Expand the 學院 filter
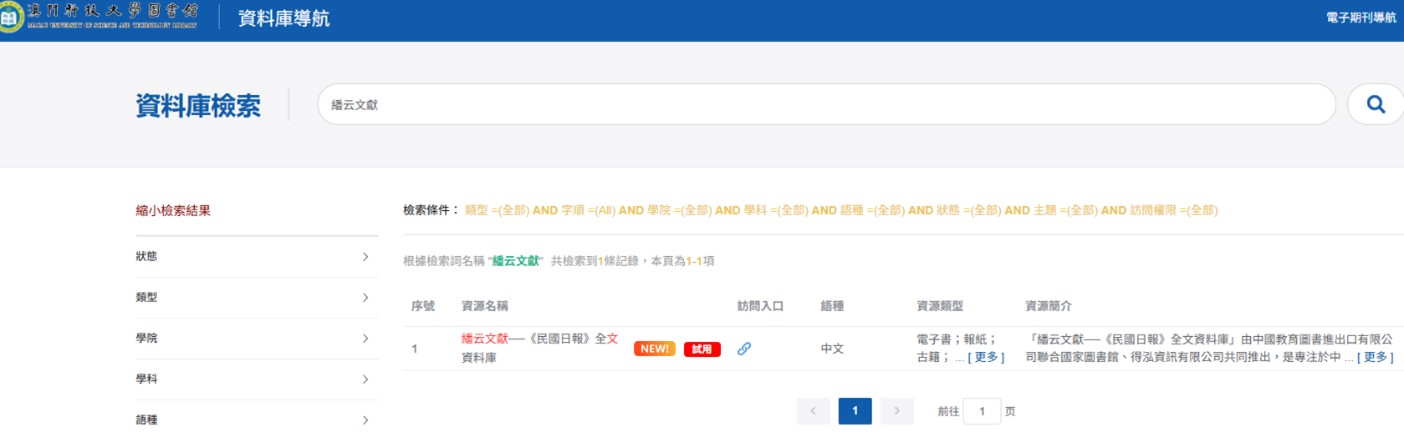The width and height of the screenshot is (1404, 437). (257, 339)
